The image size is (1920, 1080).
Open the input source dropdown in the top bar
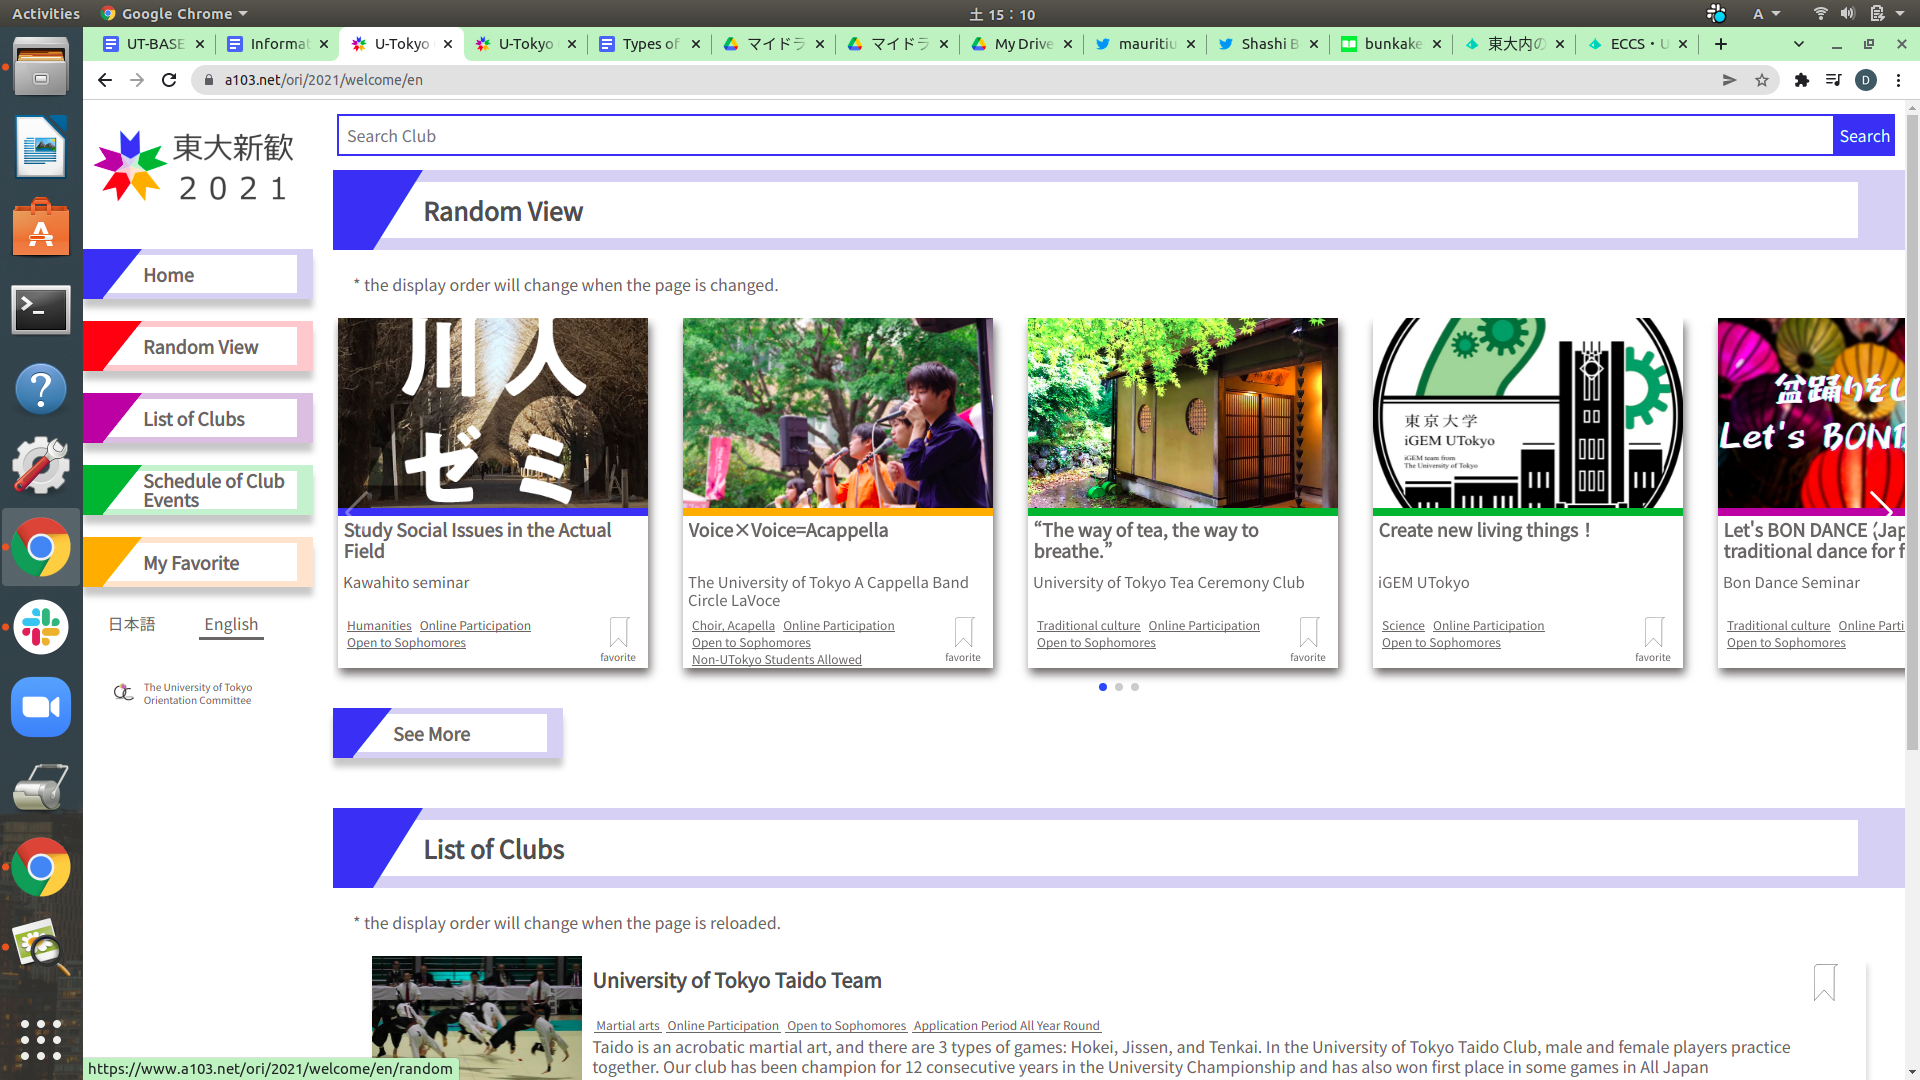pyautogui.click(x=1766, y=14)
